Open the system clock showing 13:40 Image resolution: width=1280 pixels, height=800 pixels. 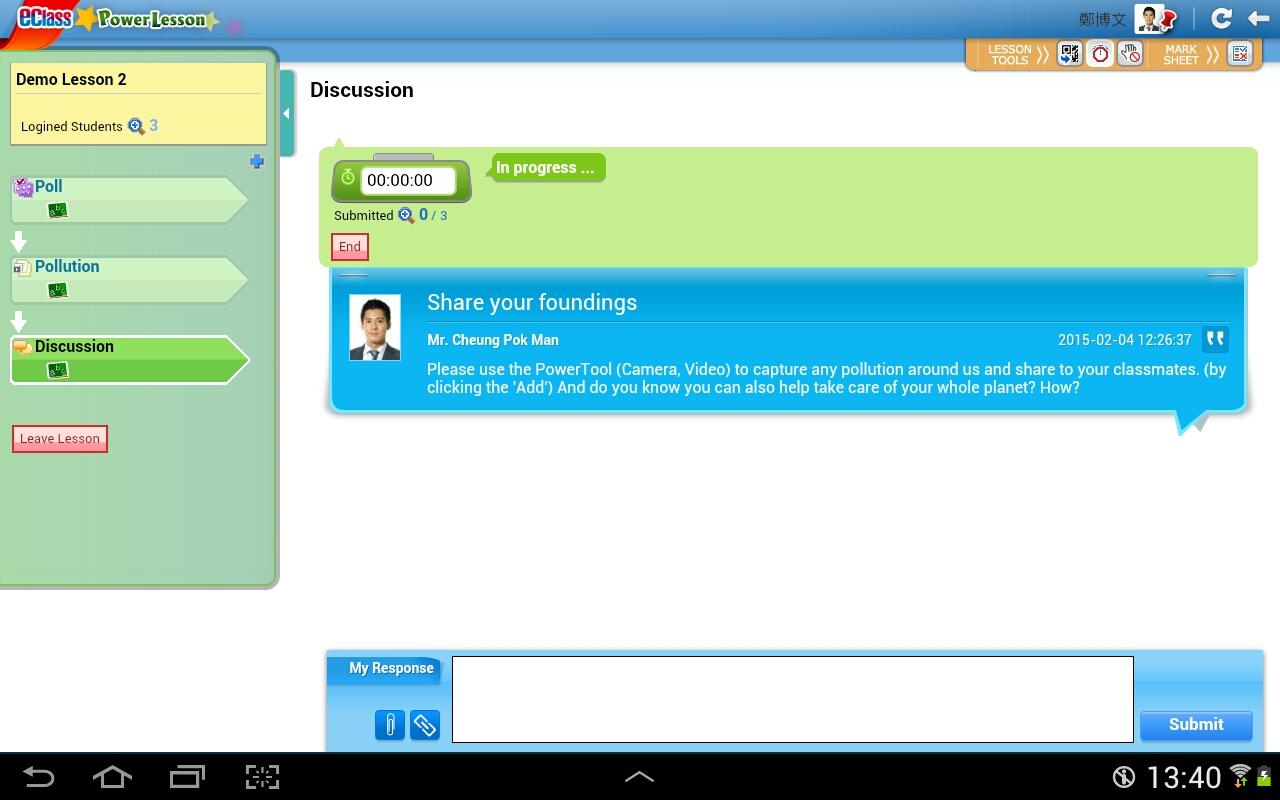(1184, 777)
